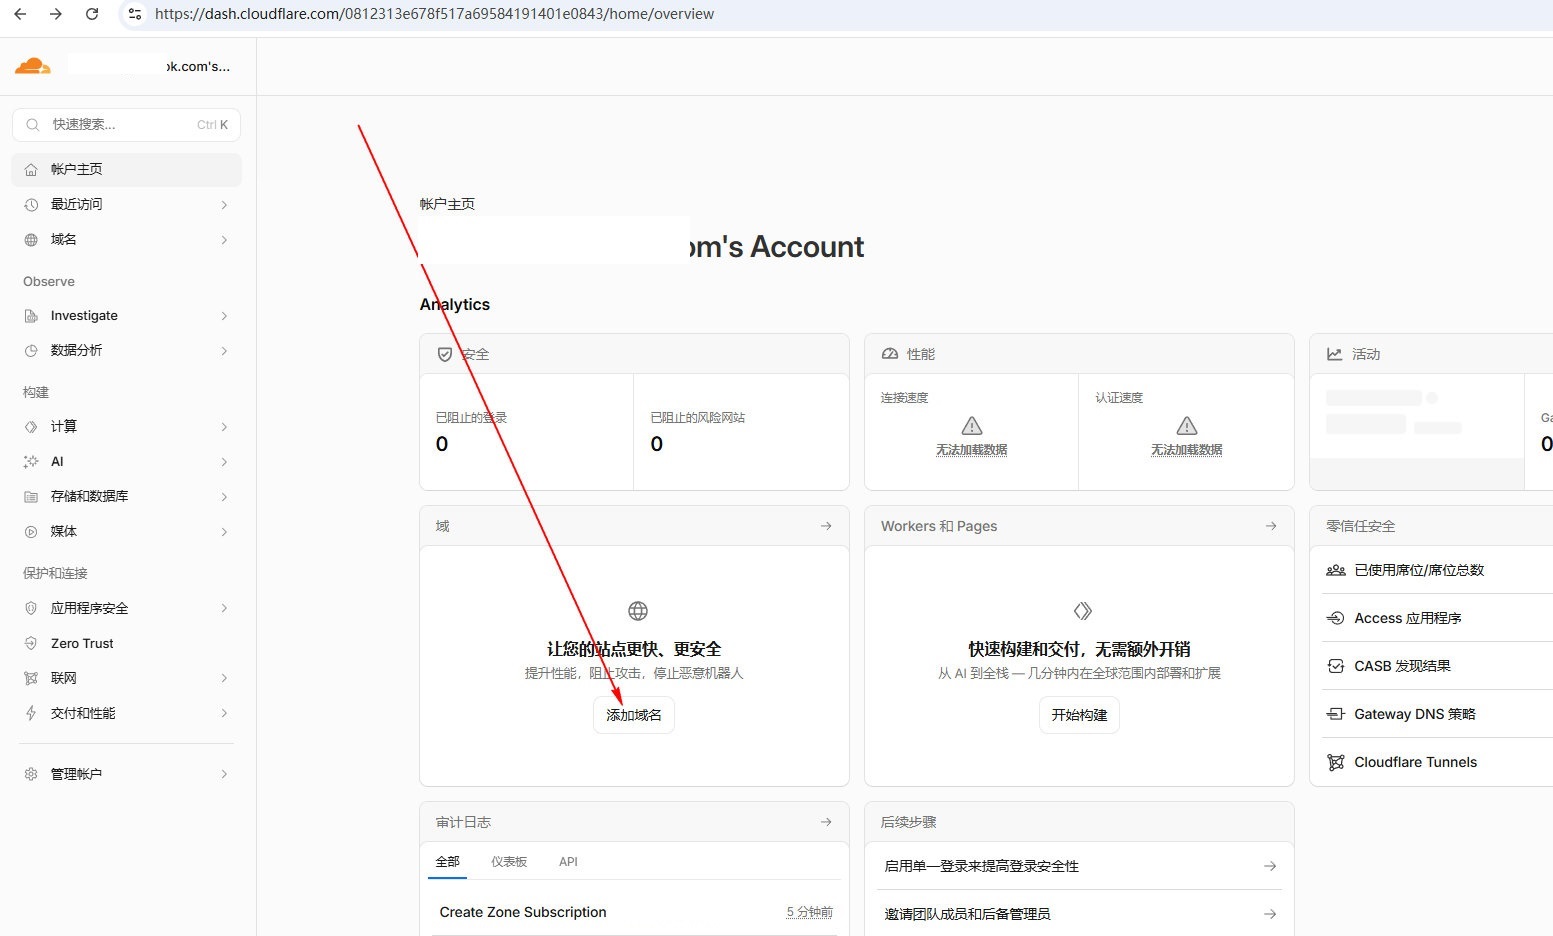Click the globe icon beside 域名

tap(31, 240)
